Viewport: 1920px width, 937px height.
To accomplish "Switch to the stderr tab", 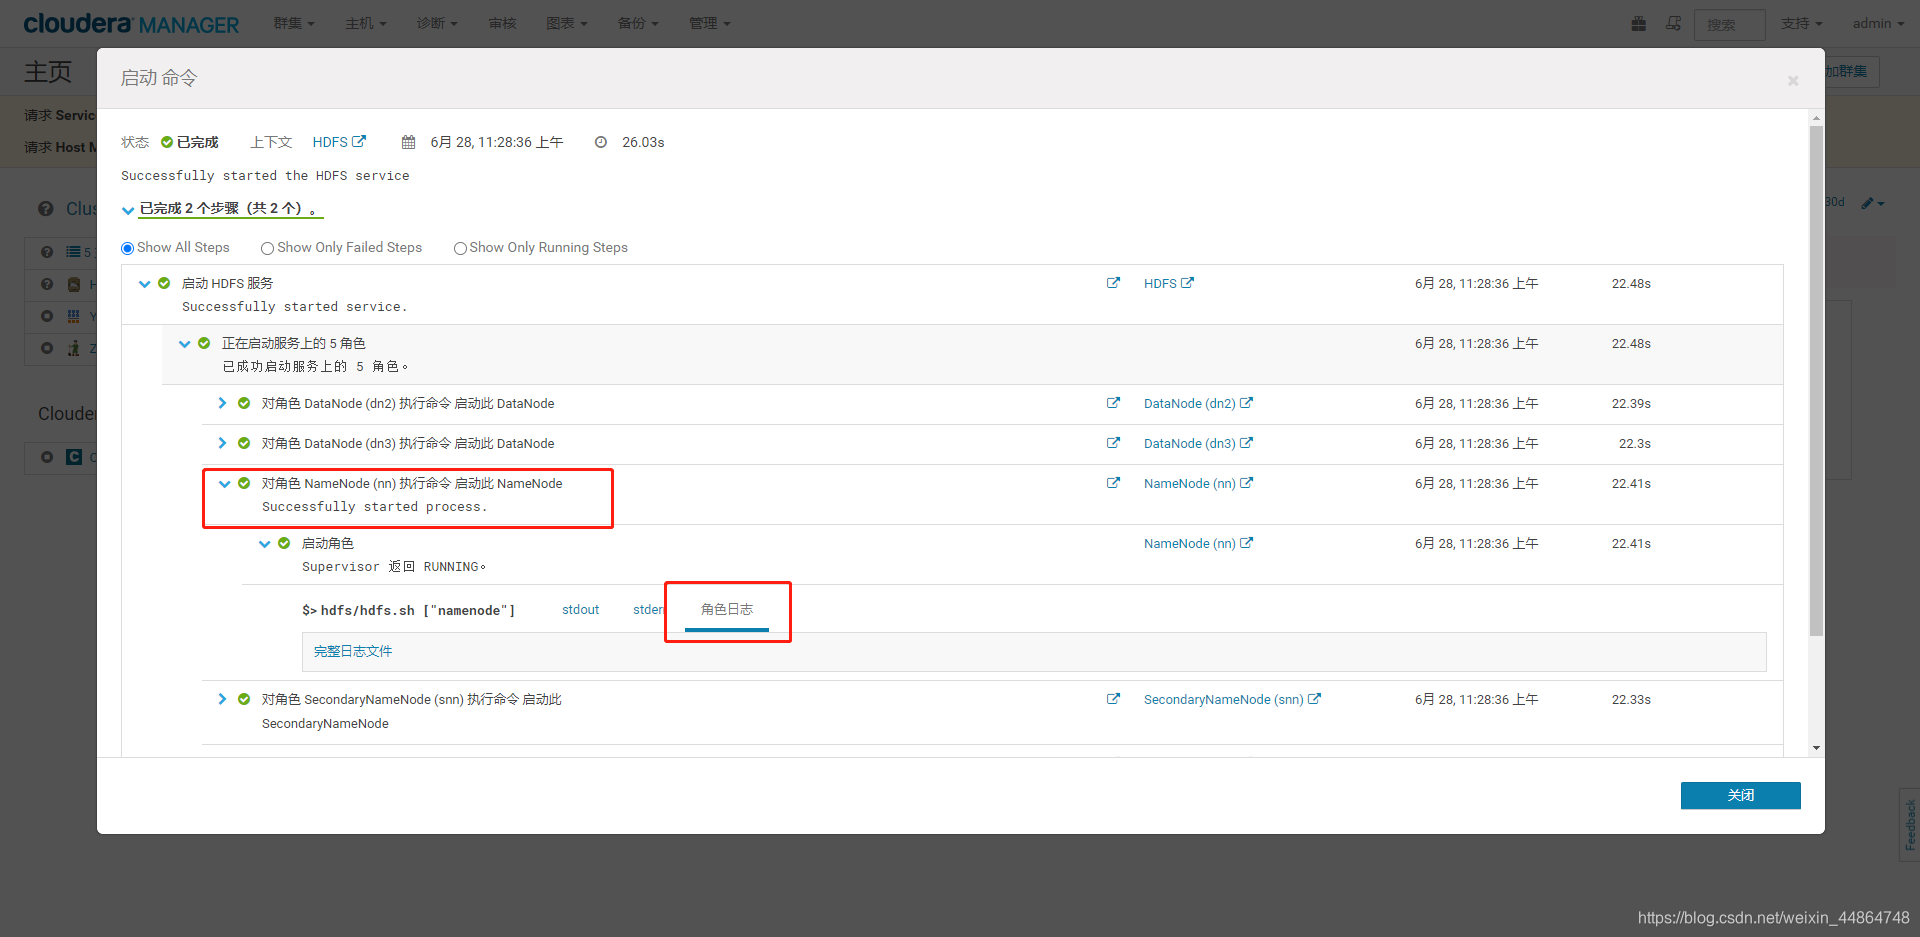I will tap(649, 610).
